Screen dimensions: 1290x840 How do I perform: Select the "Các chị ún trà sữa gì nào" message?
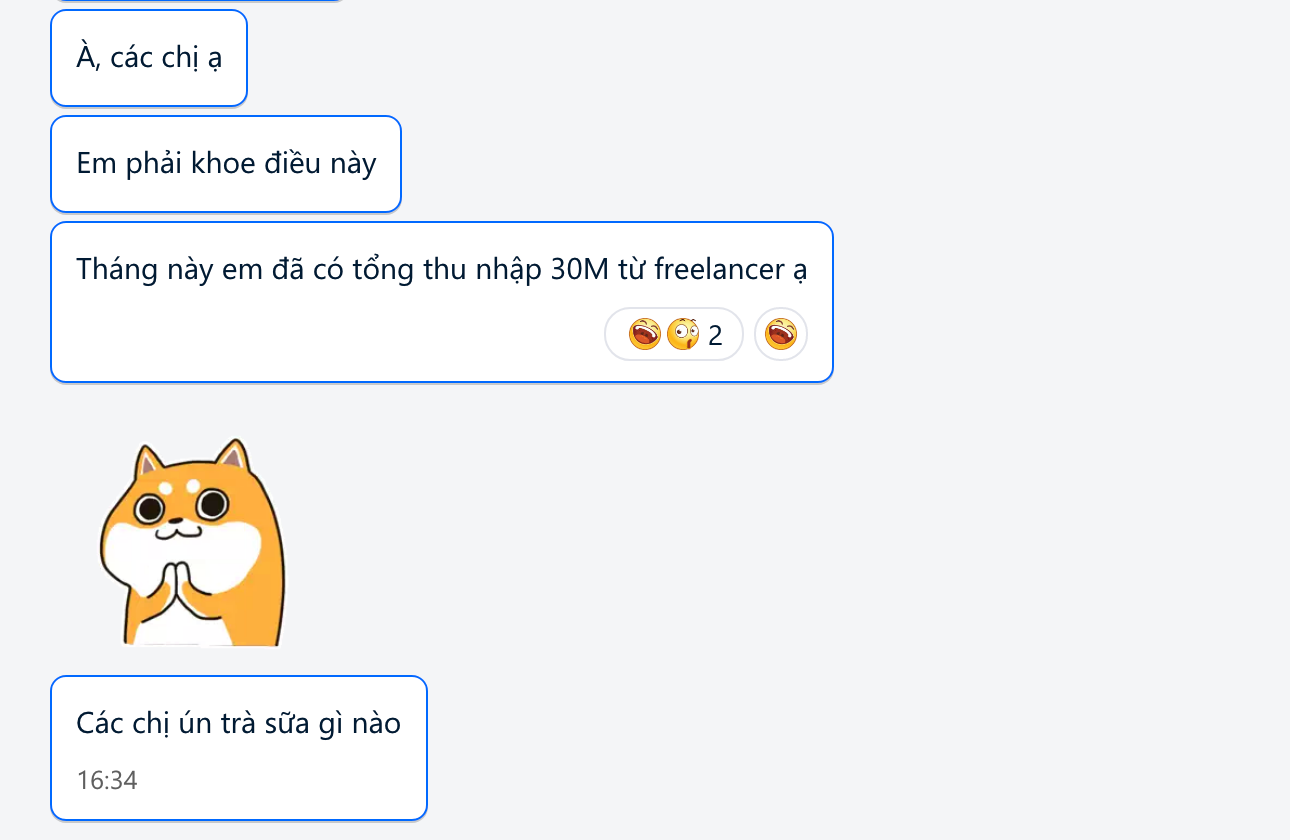(x=239, y=748)
